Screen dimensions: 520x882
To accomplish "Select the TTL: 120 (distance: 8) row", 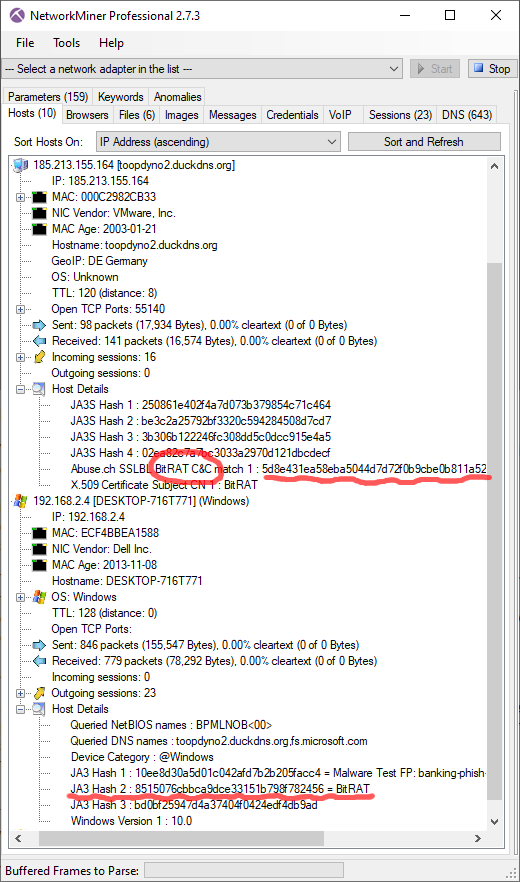I will 104,293.
